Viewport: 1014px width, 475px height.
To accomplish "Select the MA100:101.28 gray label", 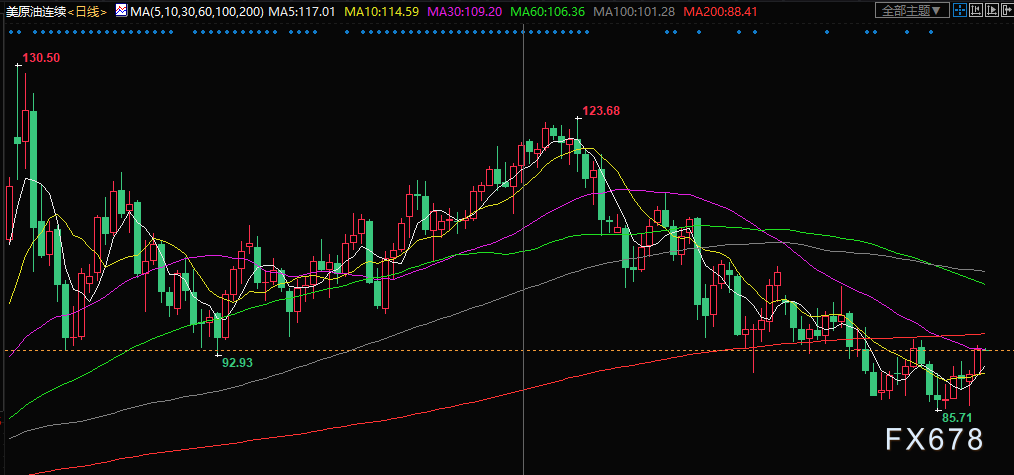I will pos(634,11).
